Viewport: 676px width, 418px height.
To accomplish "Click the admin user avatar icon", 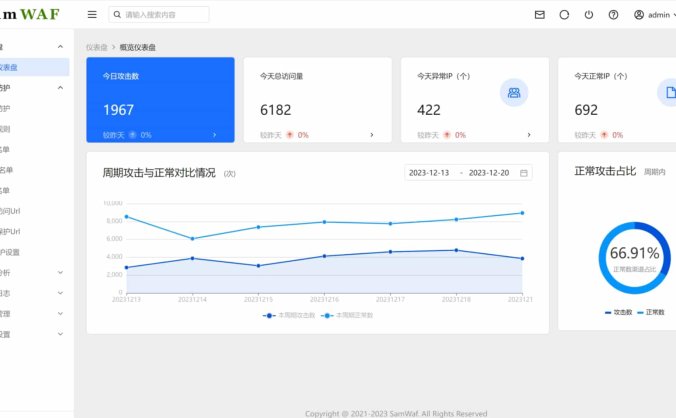I will click(x=638, y=15).
